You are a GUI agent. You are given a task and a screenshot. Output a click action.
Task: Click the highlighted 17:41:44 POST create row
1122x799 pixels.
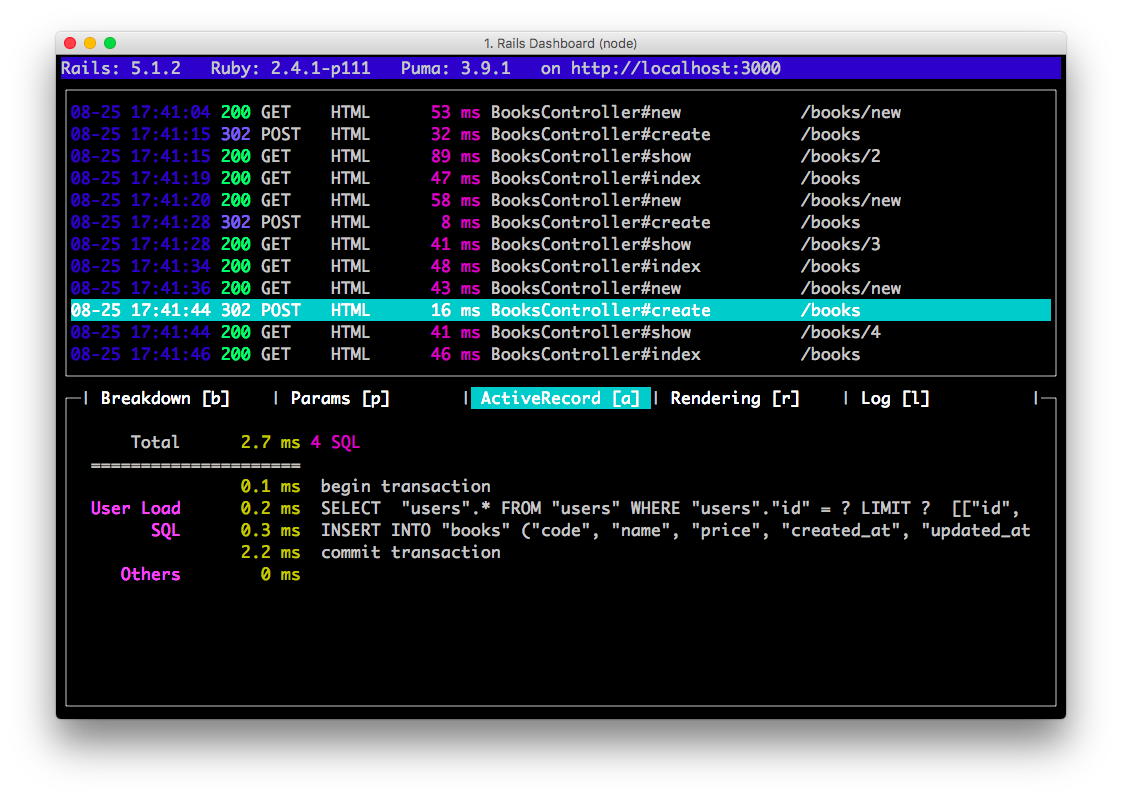[x=560, y=310]
